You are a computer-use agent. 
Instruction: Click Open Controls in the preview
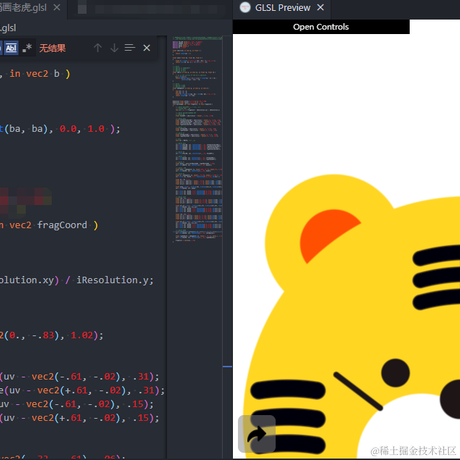tap(321, 27)
